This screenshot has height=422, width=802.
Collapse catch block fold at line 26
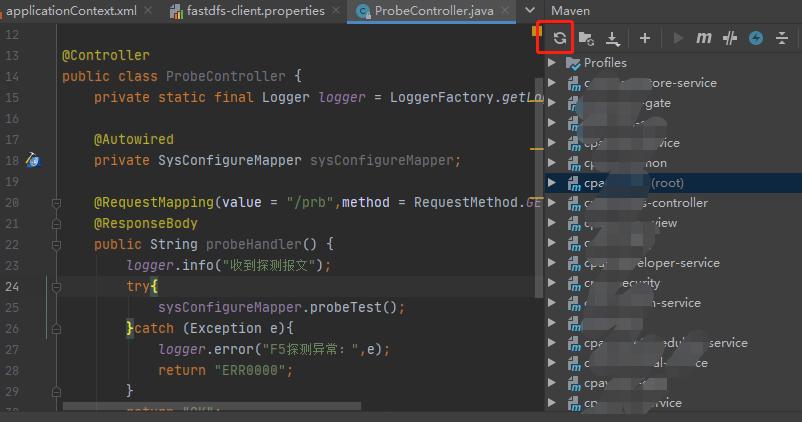pyautogui.click(x=56, y=329)
